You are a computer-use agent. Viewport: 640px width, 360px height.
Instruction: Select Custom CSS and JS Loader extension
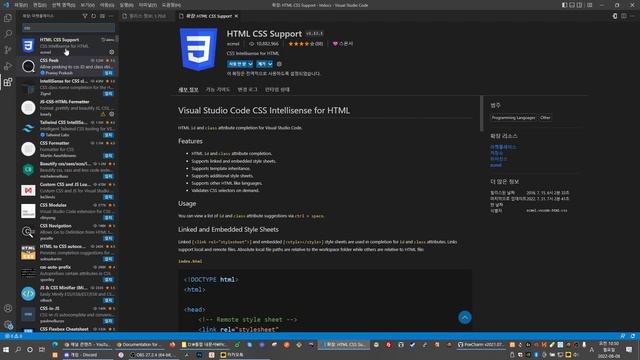pyautogui.click(x=67, y=191)
